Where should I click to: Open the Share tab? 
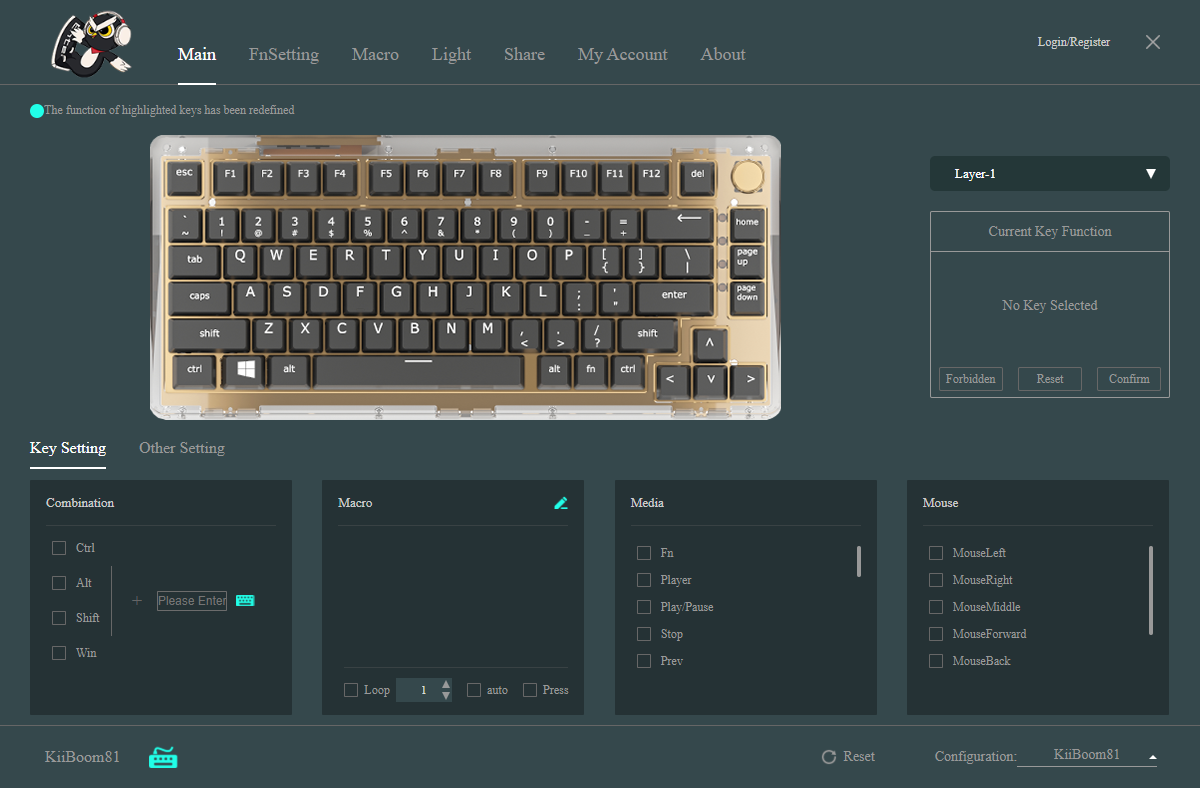(524, 55)
